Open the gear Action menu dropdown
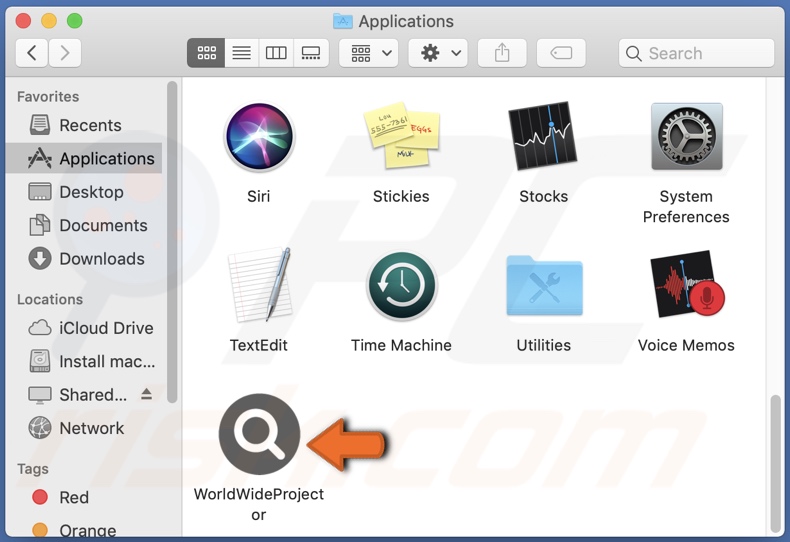Image resolution: width=790 pixels, height=542 pixels. (438, 53)
